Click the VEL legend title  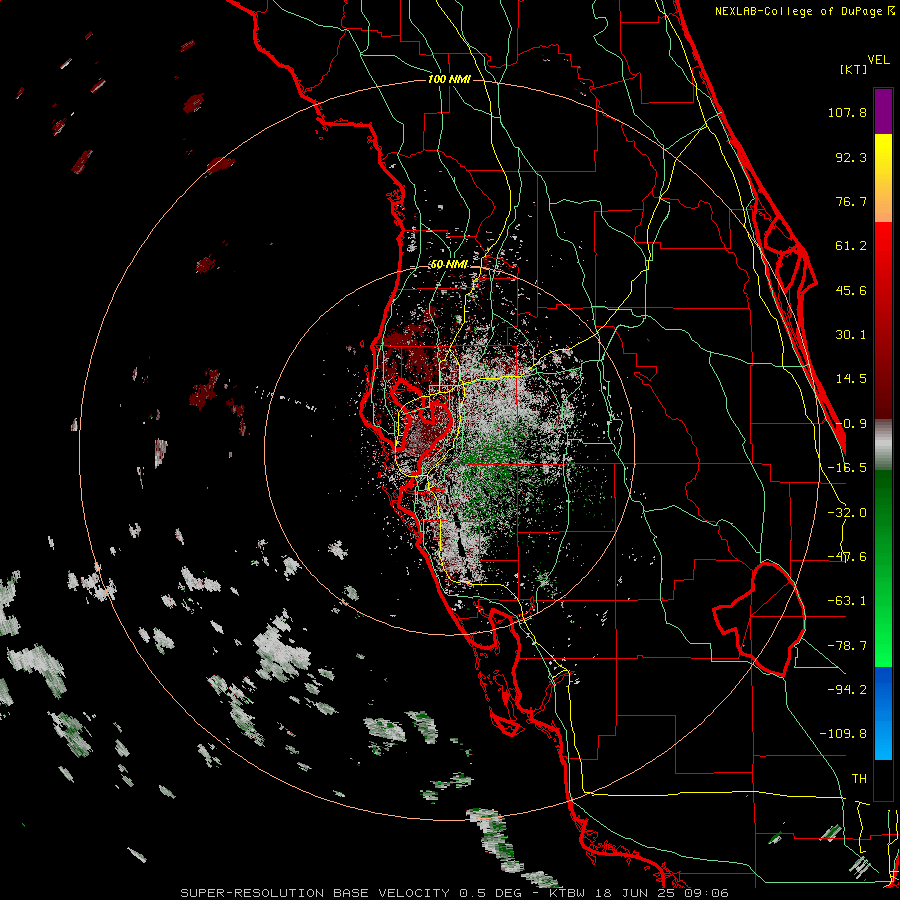pos(879,59)
